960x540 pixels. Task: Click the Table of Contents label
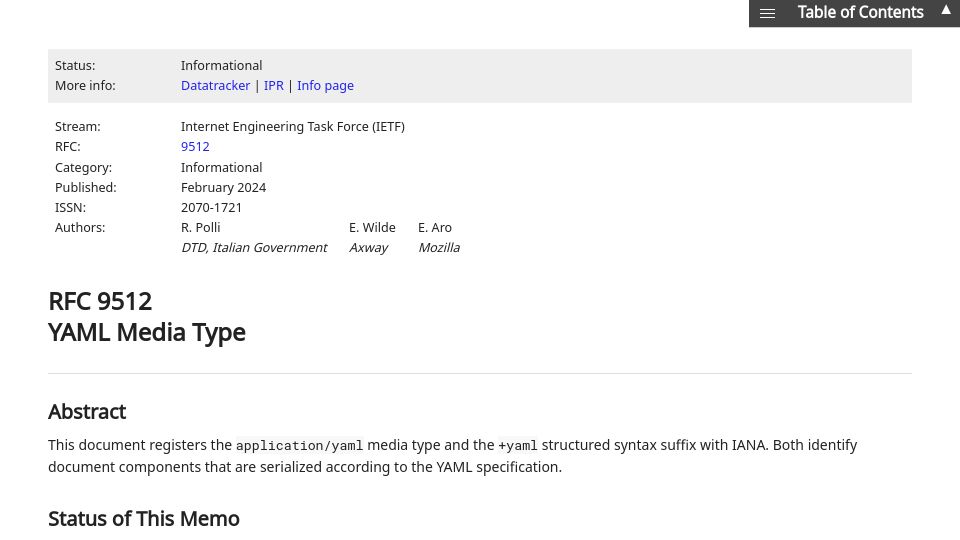coord(860,12)
